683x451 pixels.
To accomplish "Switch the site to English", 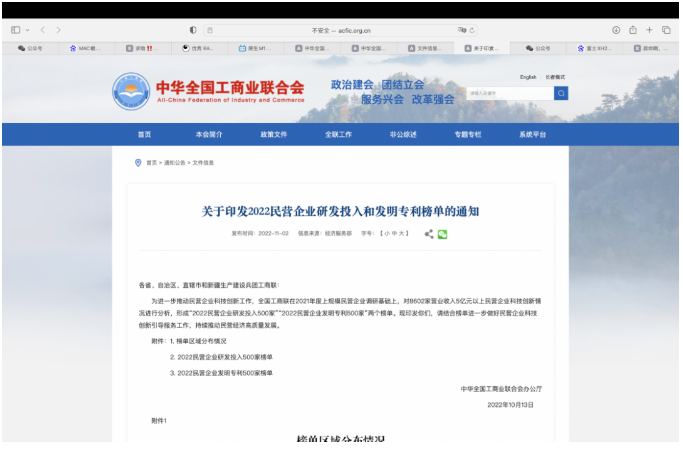I will coord(528,77).
